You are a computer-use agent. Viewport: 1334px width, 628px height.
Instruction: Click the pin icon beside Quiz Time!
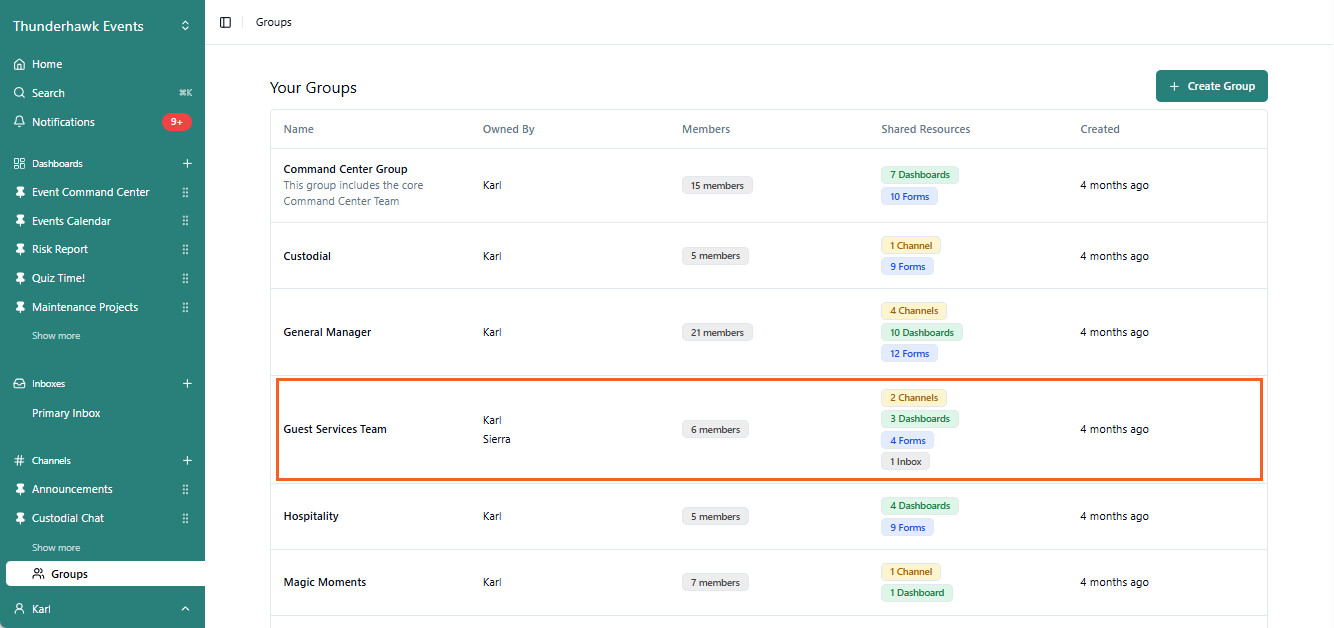(x=19, y=278)
